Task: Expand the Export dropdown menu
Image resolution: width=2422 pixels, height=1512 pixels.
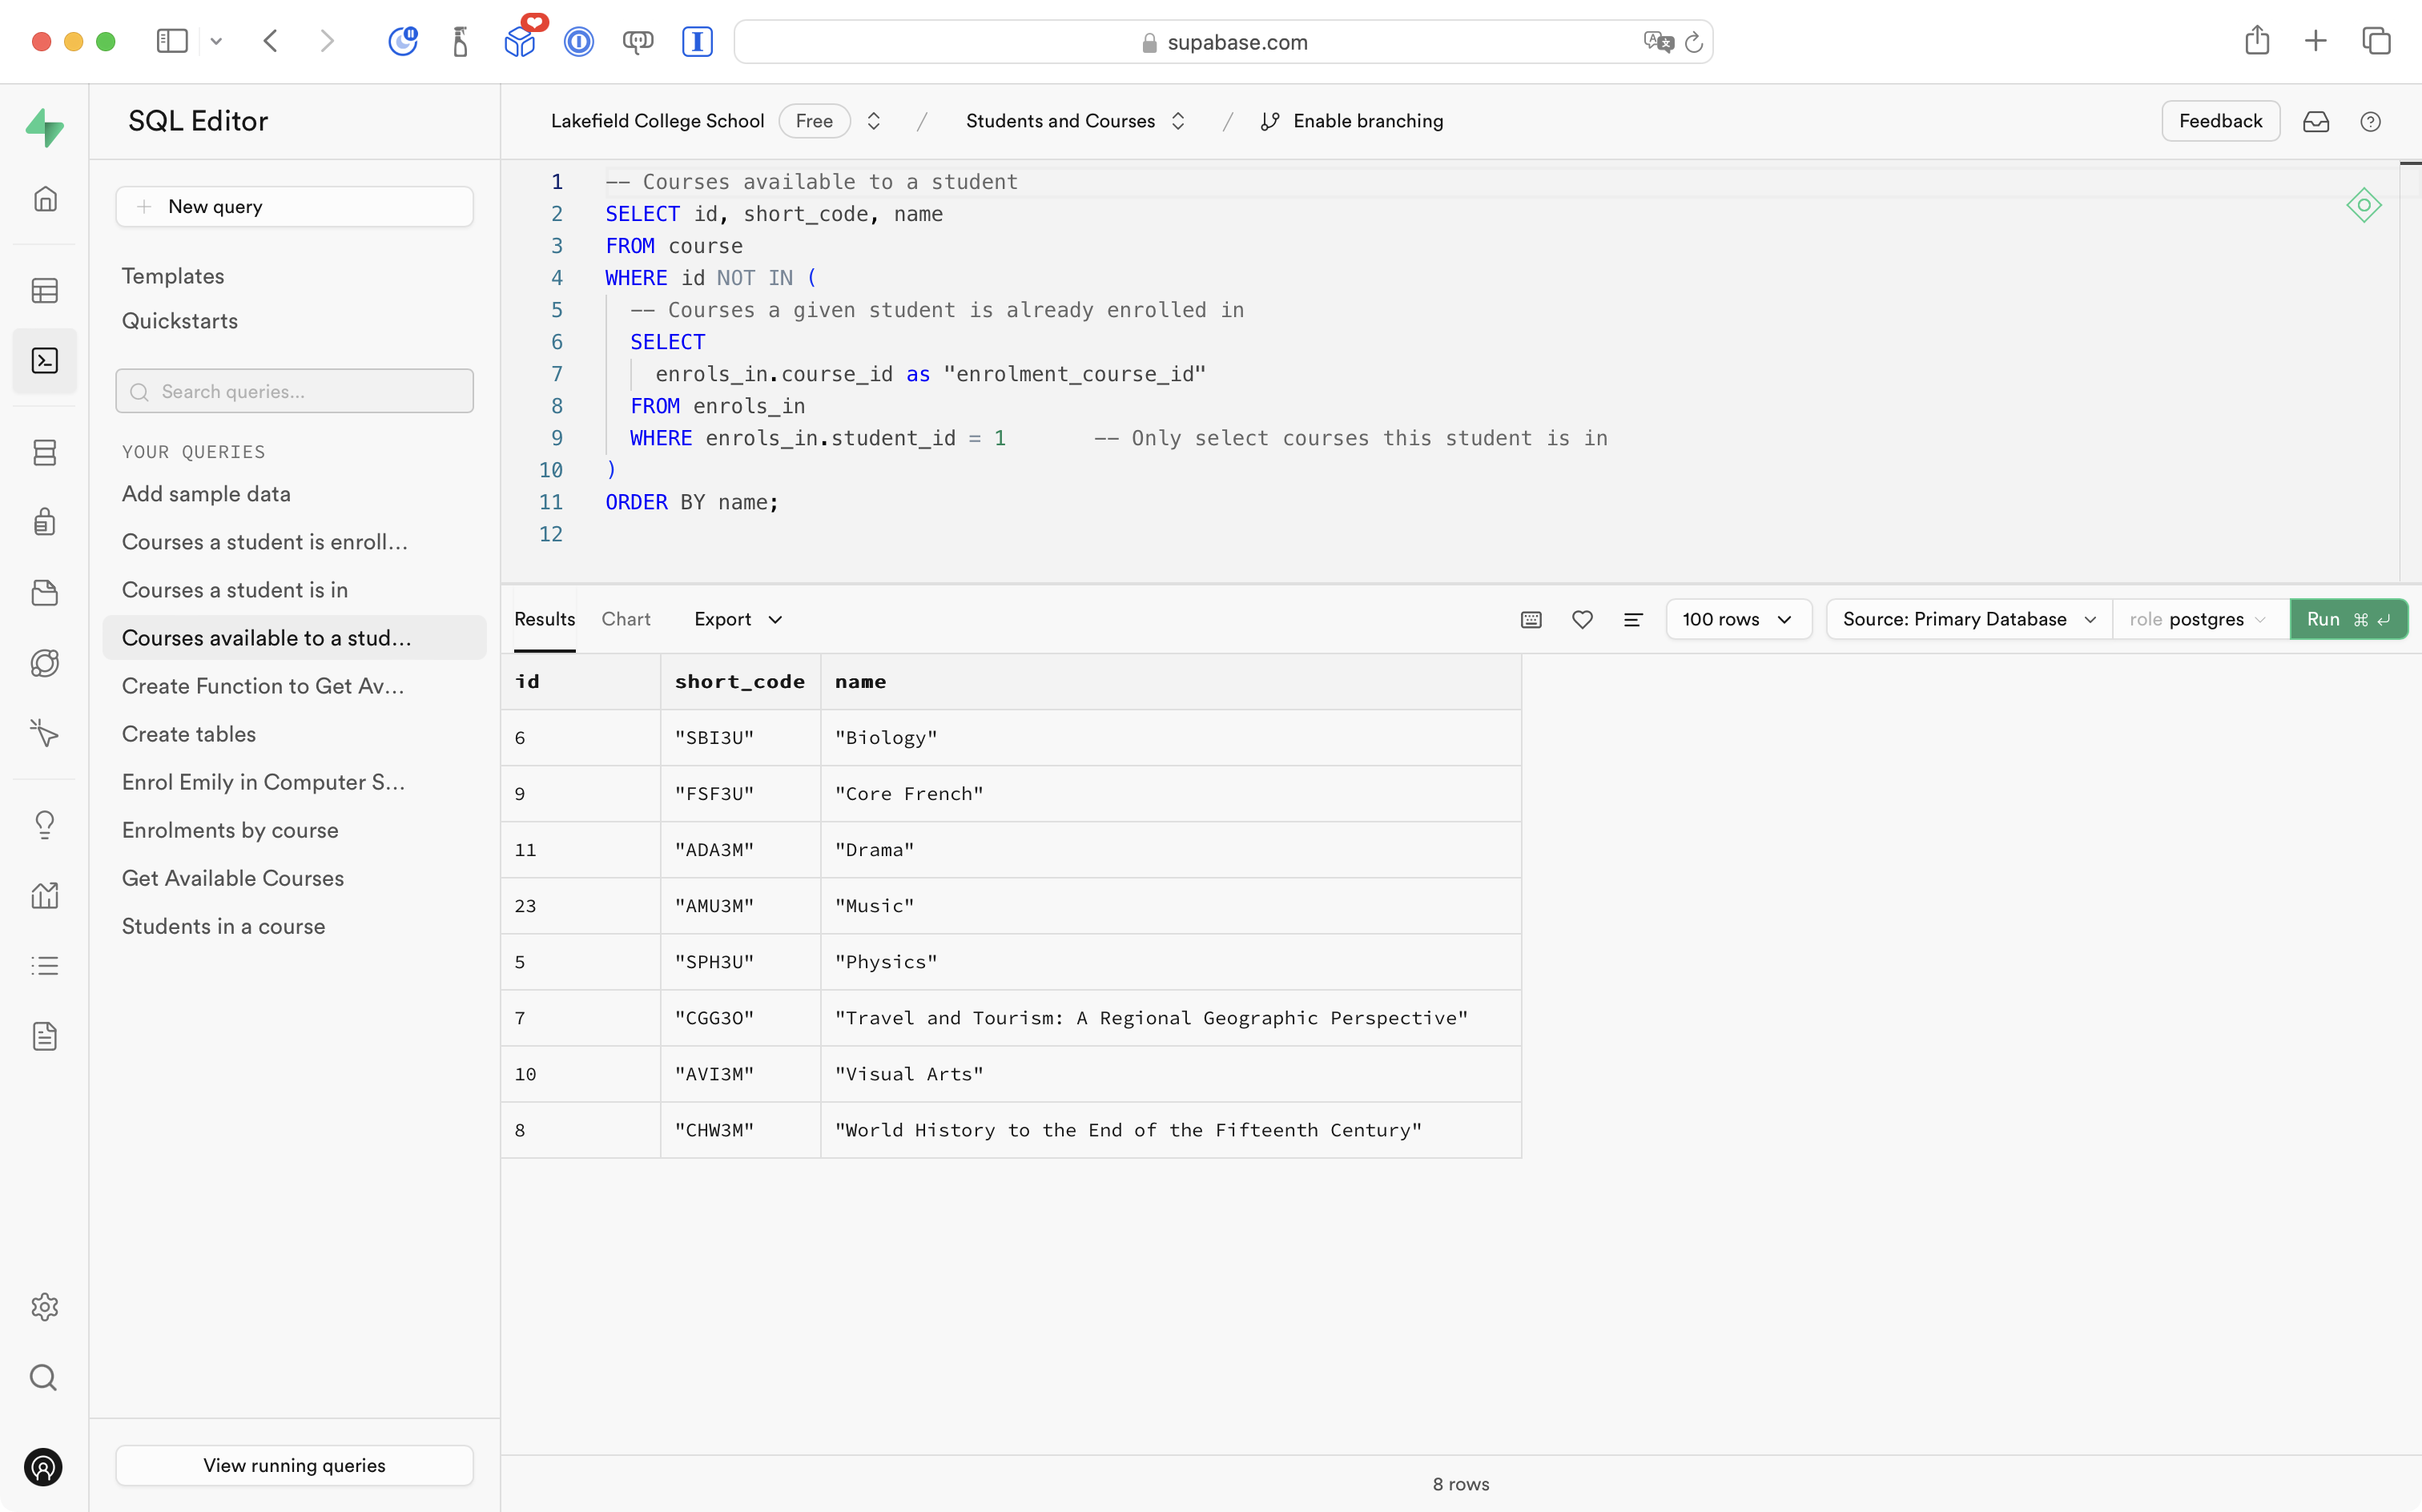Action: click(738, 619)
